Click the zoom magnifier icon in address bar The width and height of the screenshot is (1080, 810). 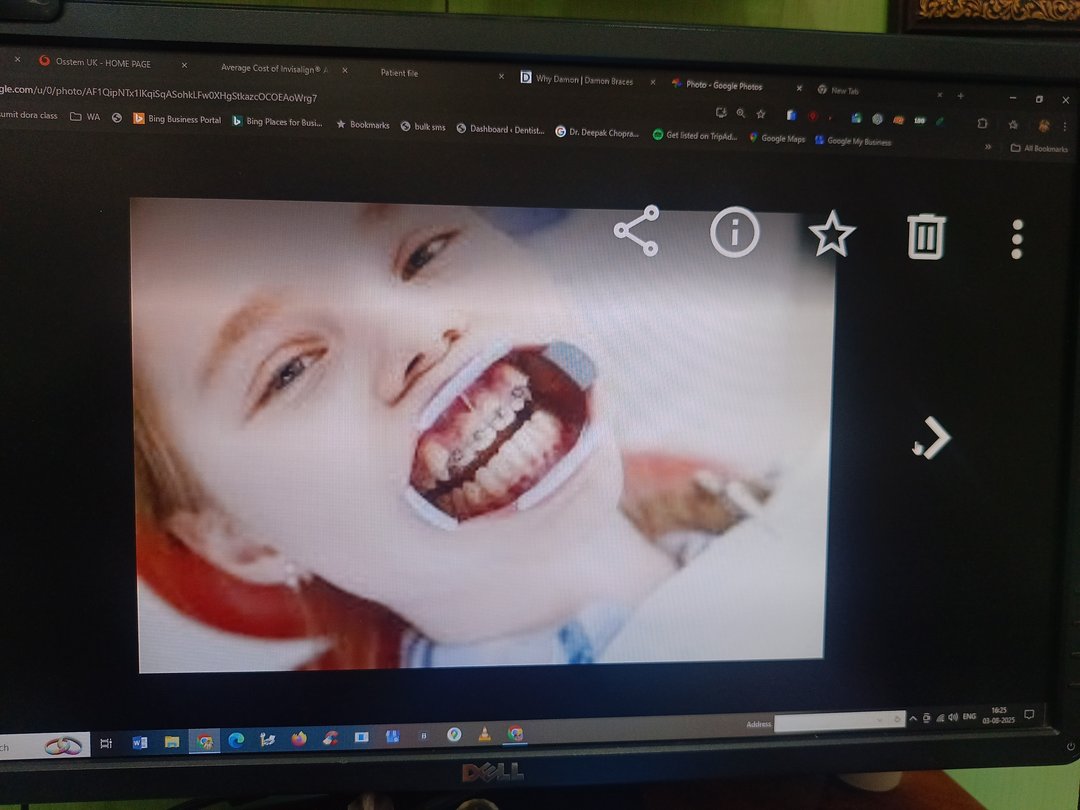[x=740, y=113]
